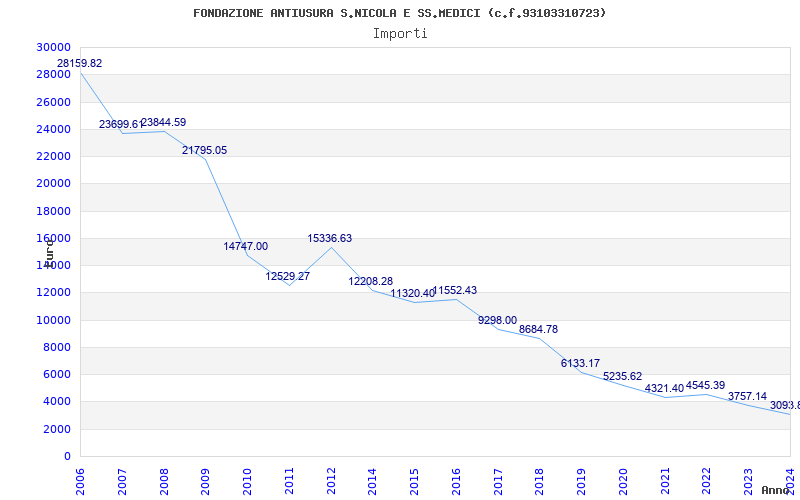Click x-axis year 2008
The width and height of the screenshot is (800, 500).
coord(164,482)
